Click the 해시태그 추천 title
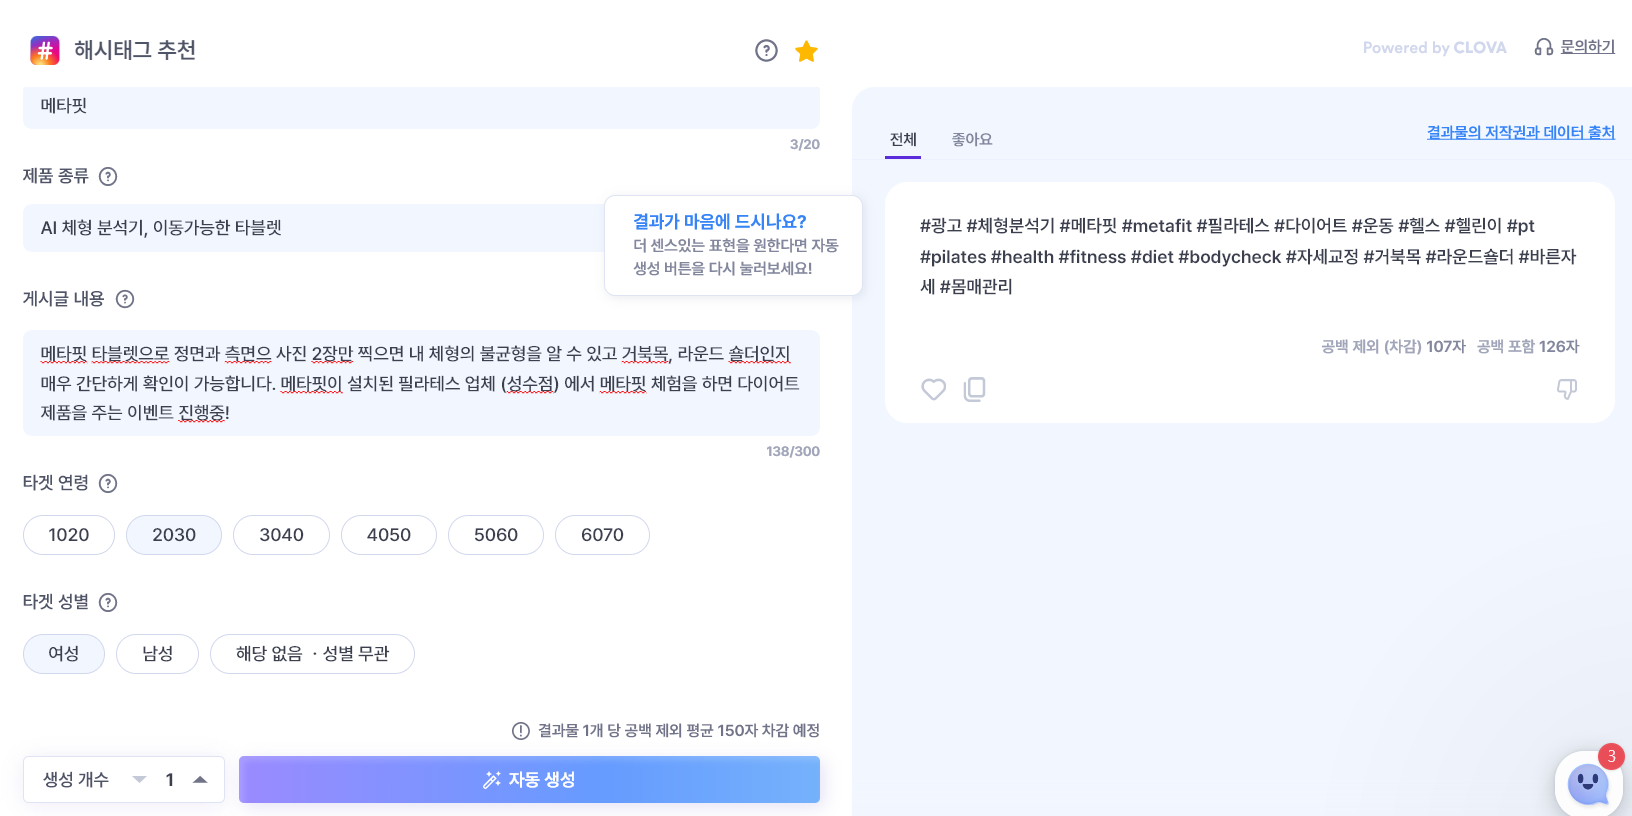Viewport: 1632px width, 816px height. (x=135, y=50)
